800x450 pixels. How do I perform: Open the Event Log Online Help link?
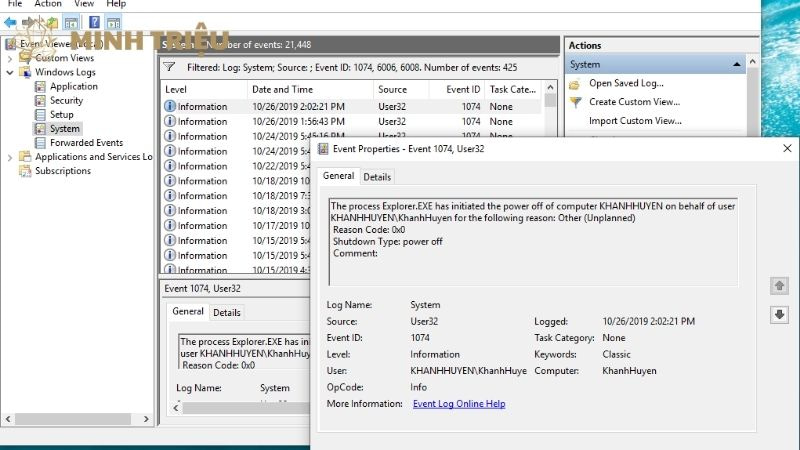click(459, 404)
